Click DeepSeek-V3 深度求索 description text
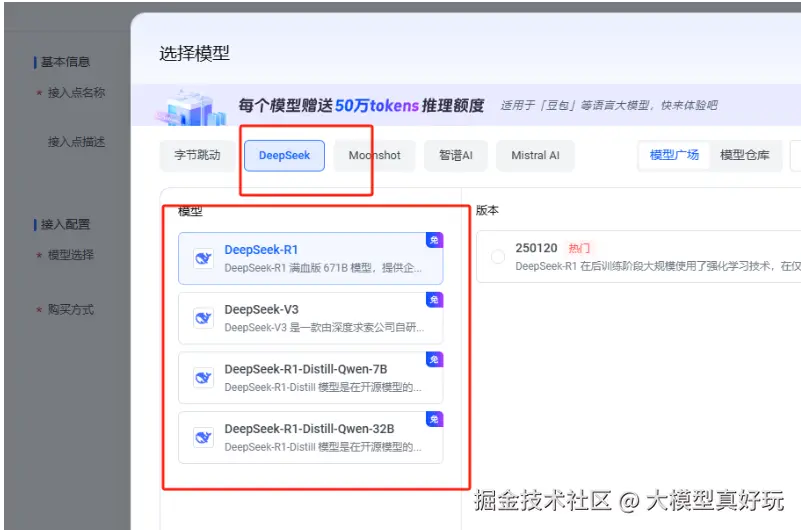This screenshot has height=530, width=801. (324, 327)
